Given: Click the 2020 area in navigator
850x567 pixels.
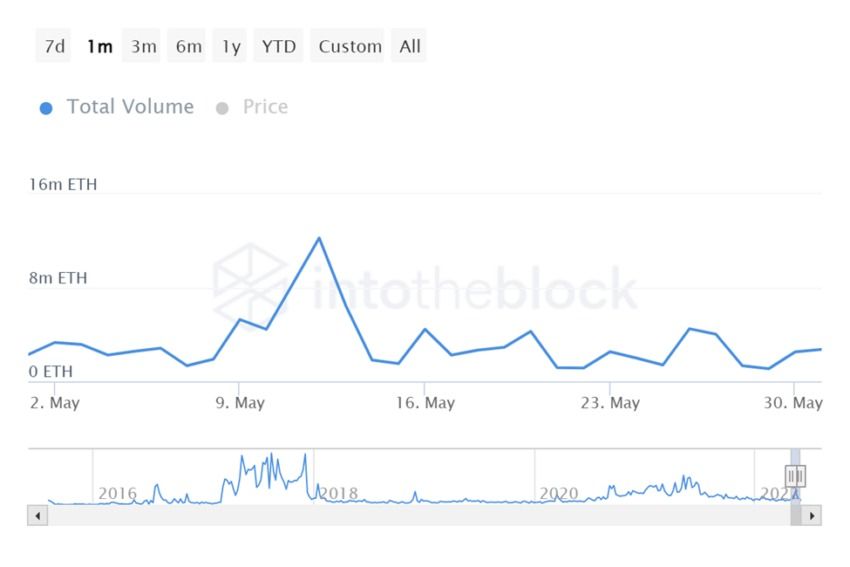Looking at the screenshot, I should [559, 493].
